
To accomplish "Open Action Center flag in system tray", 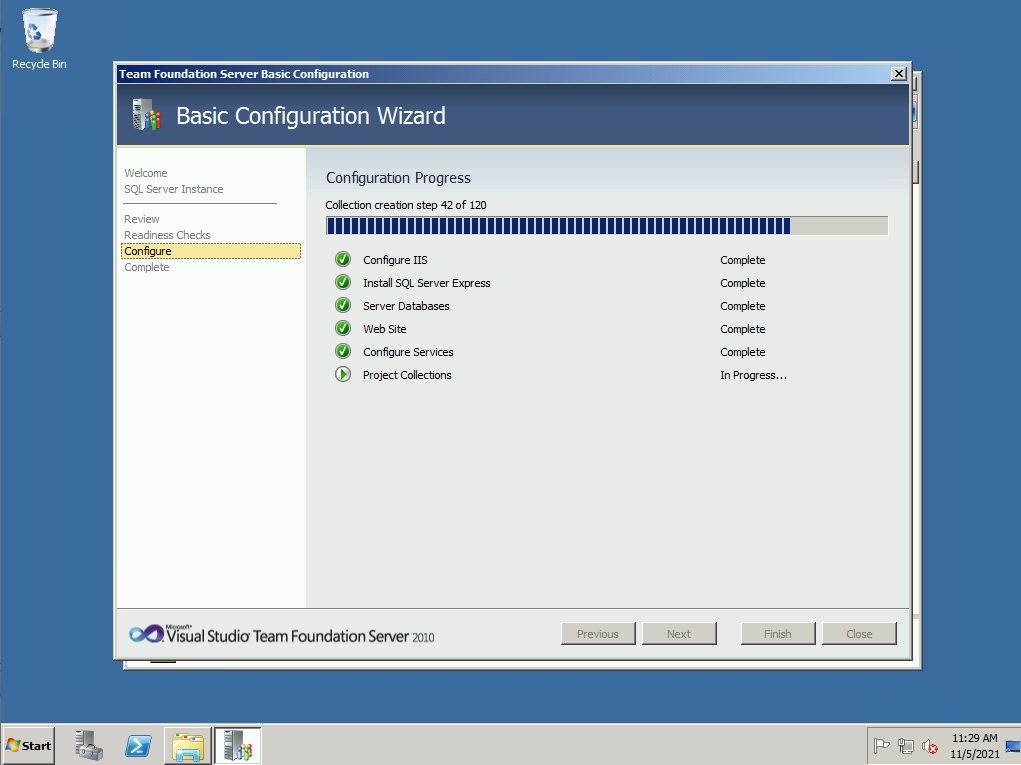I will click(x=881, y=746).
